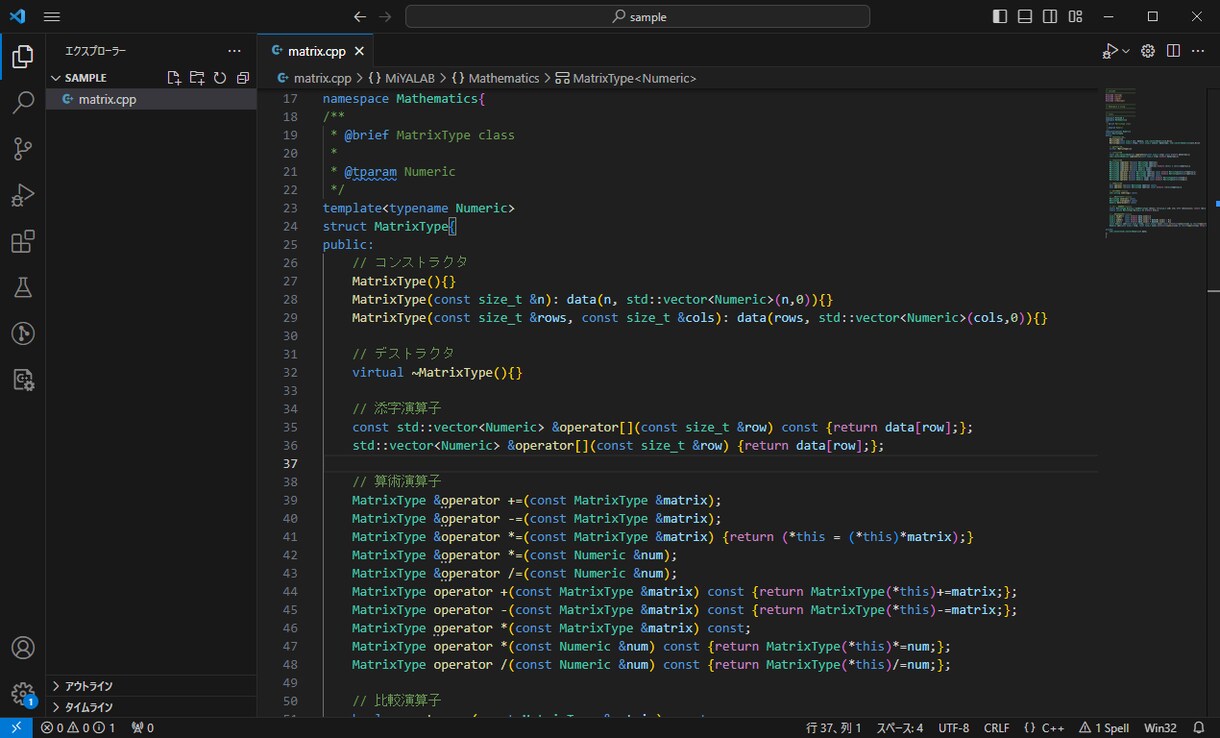Viewport: 1220px width, 738px height.
Task: Open Run and Debug view
Action: [x=22, y=195]
